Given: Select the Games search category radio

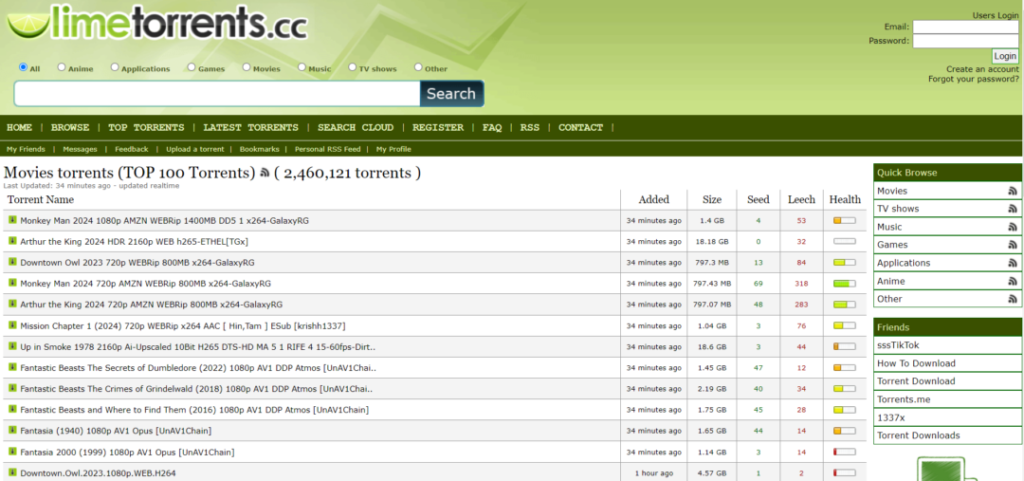Looking at the screenshot, I should point(191,67).
